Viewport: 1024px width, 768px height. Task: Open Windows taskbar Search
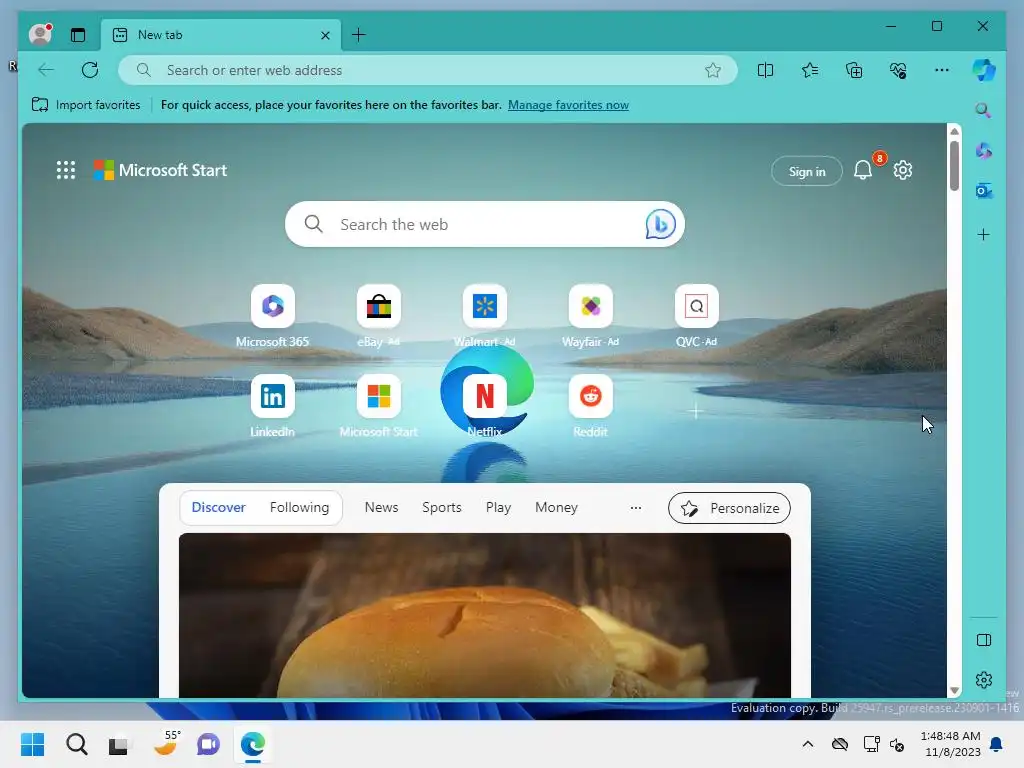(x=76, y=744)
